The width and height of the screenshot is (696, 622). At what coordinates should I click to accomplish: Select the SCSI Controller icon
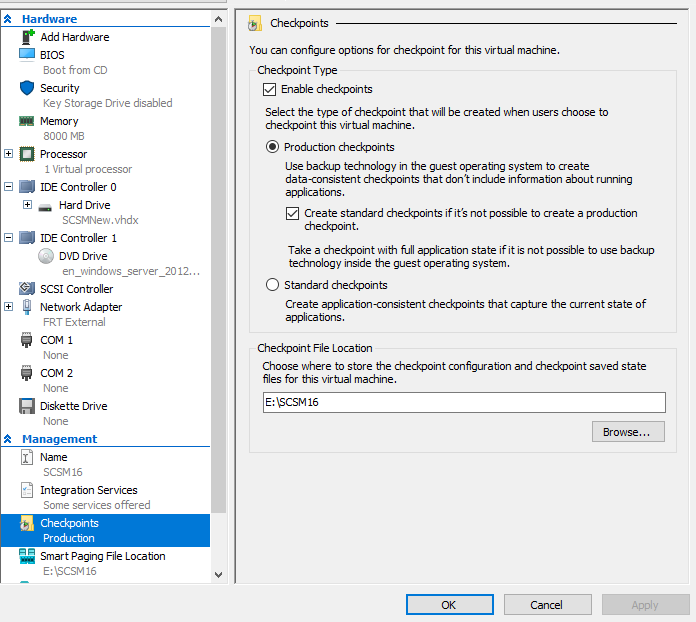tap(27, 289)
